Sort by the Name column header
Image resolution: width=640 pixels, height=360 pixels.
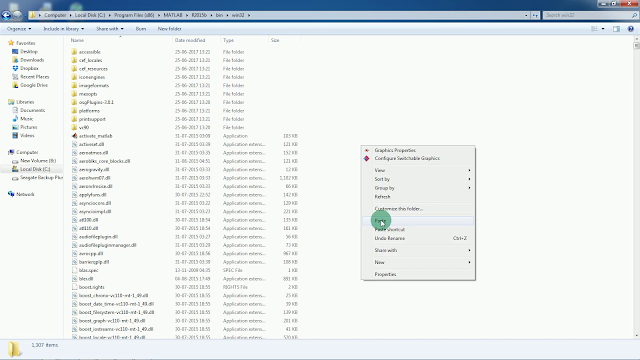point(77,40)
